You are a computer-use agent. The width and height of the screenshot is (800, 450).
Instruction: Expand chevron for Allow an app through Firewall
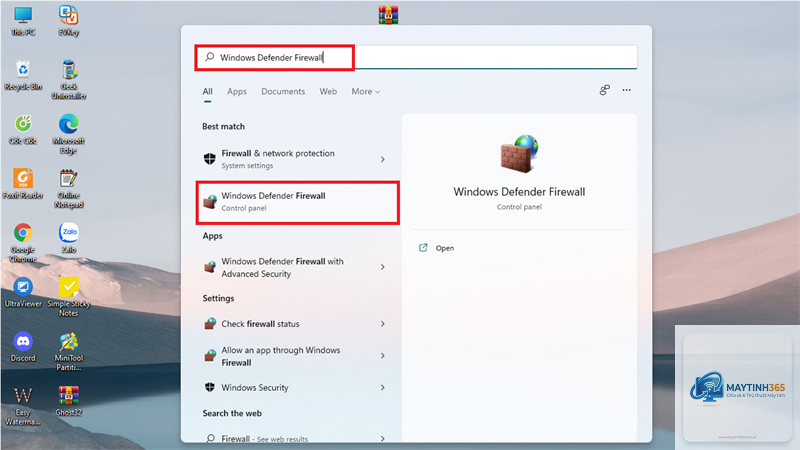click(x=383, y=356)
